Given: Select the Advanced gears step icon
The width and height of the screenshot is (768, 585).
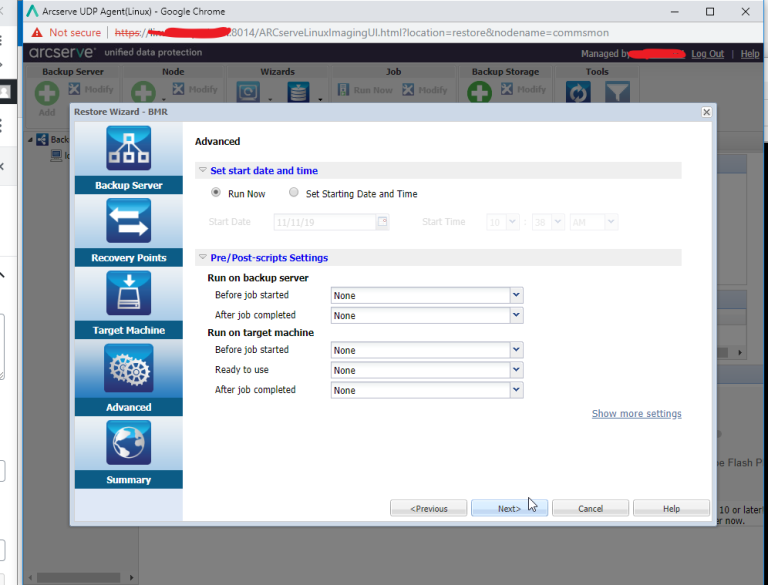Looking at the screenshot, I should (x=128, y=368).
